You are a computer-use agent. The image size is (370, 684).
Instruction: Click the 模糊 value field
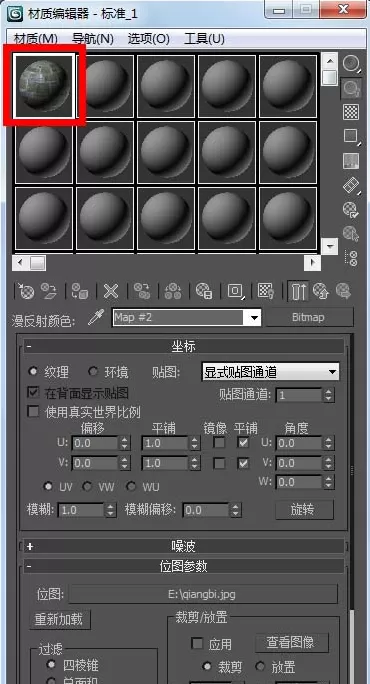81,510
